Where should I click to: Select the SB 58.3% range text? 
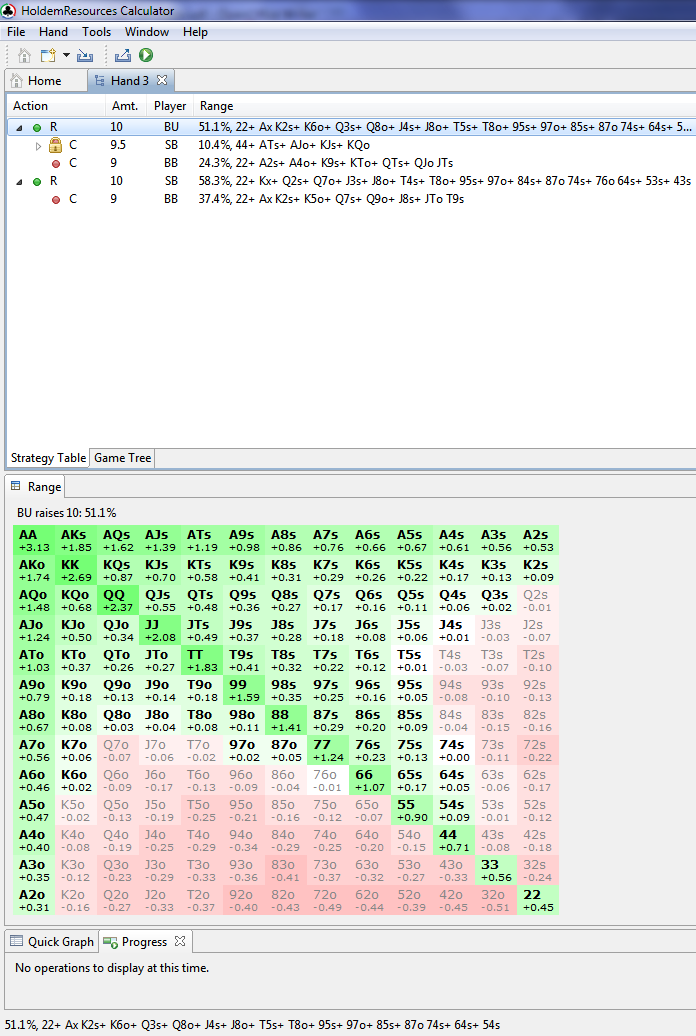point(445,180)
